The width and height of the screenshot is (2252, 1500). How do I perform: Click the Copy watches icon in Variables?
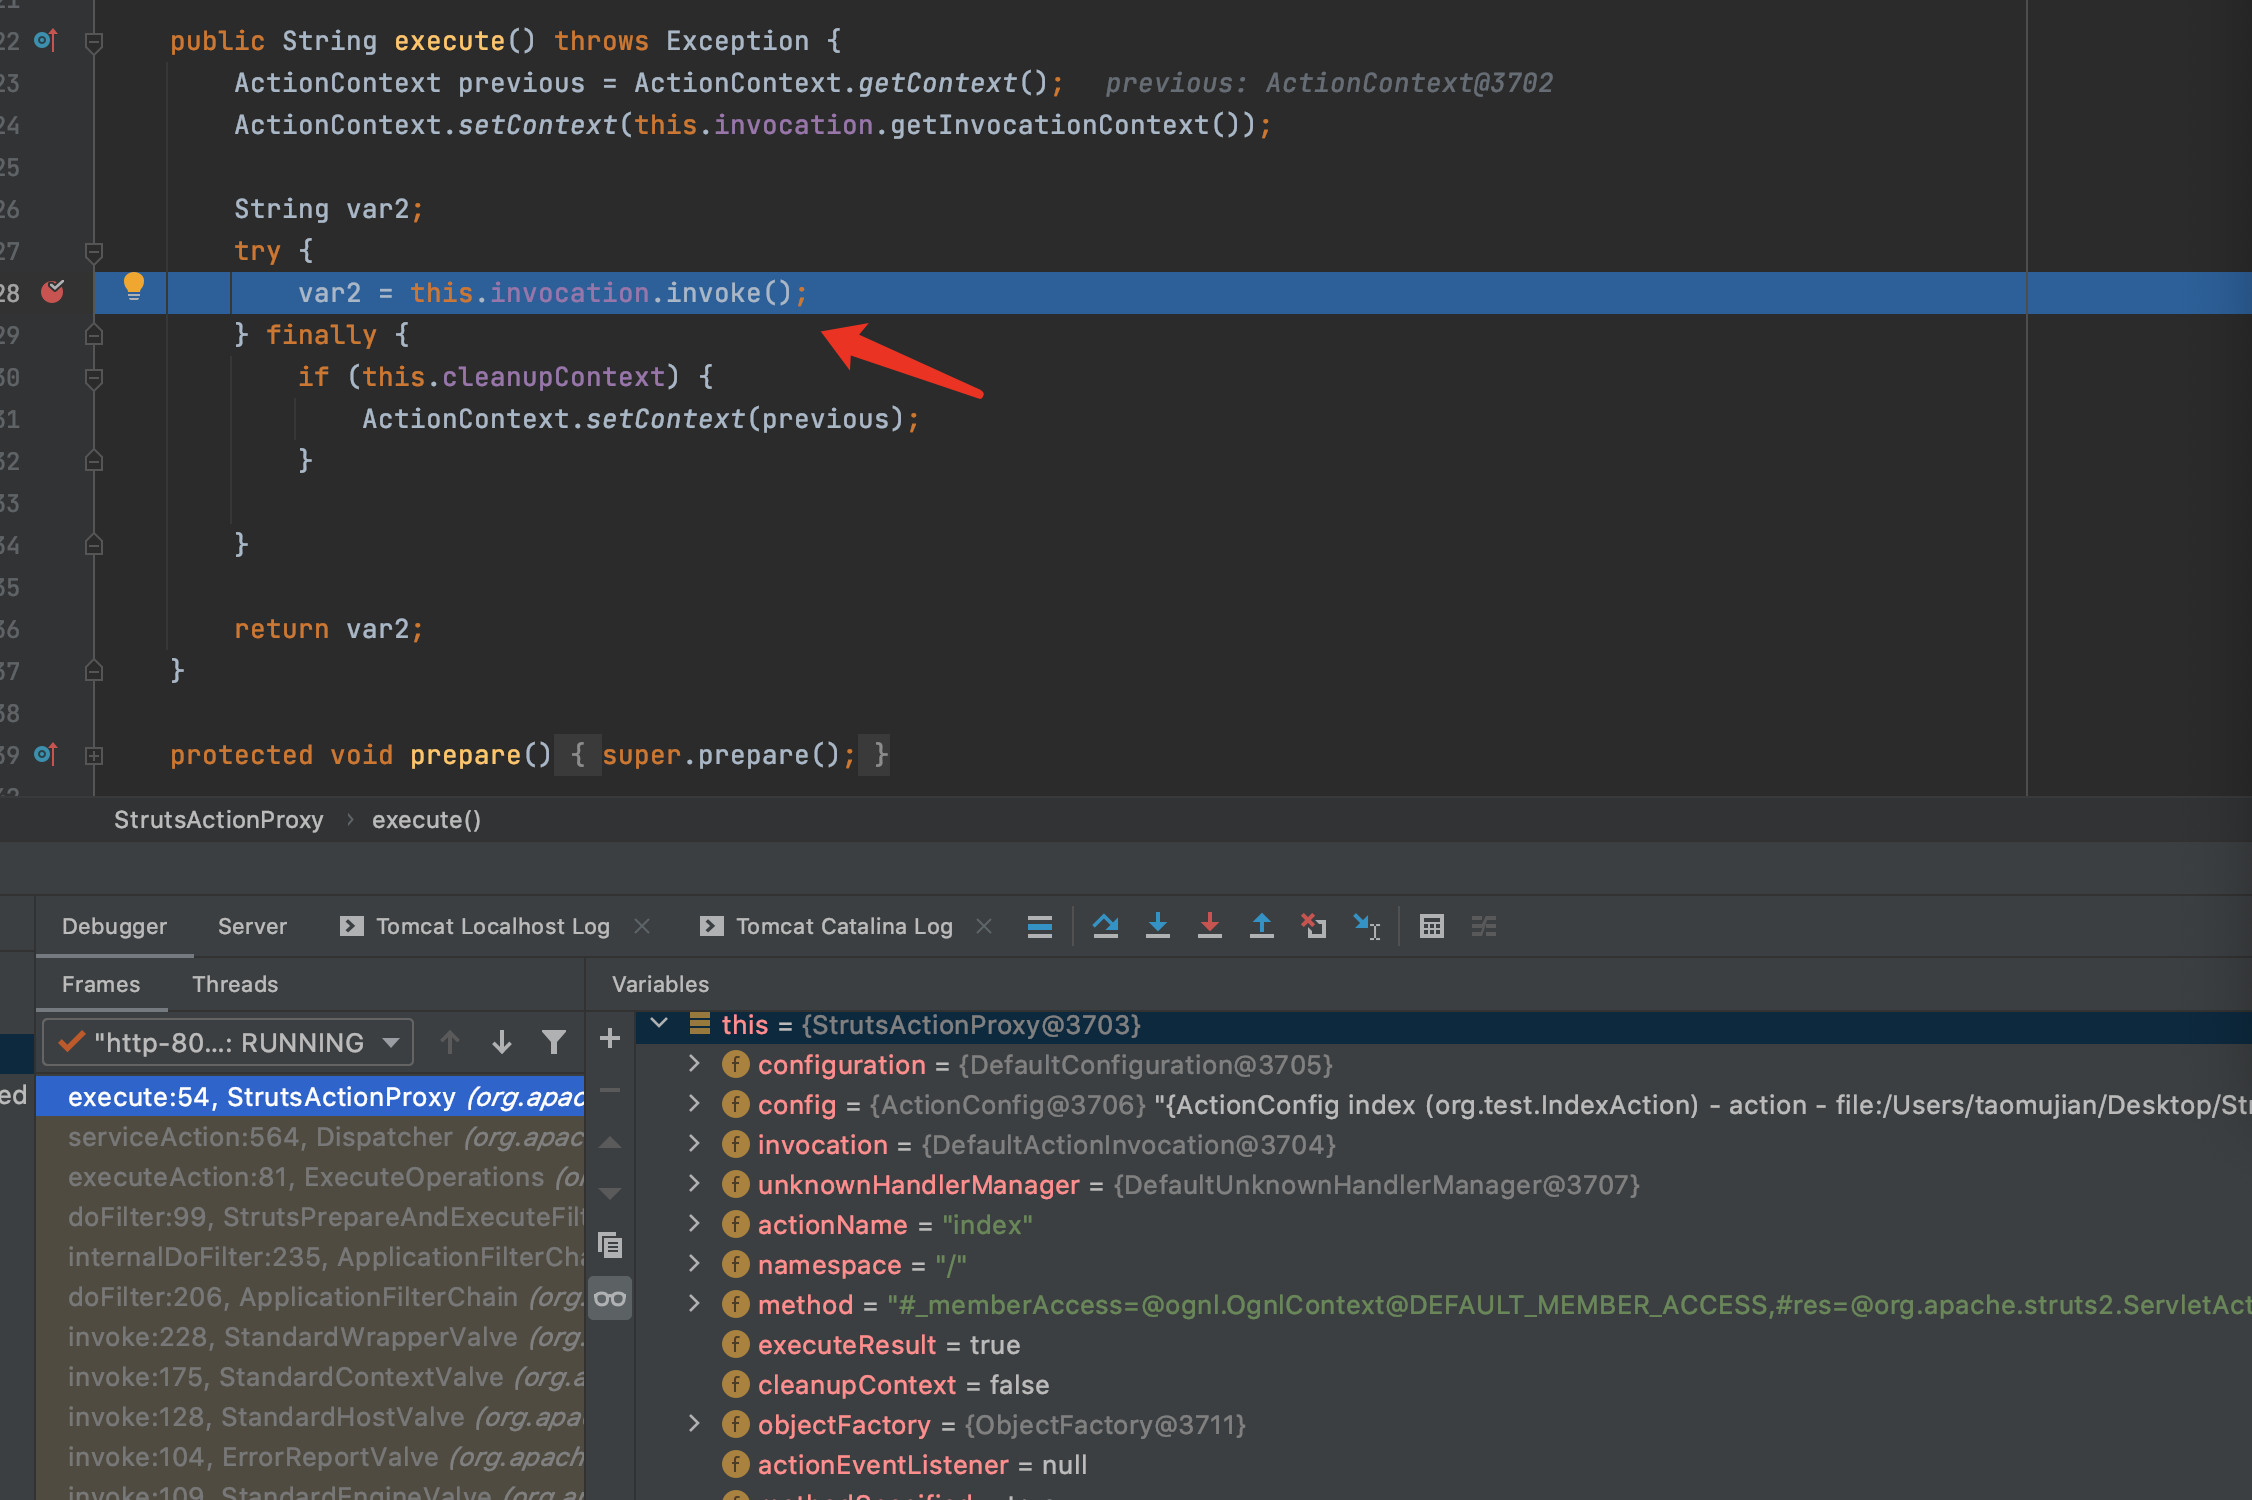tap(610, 1245)
